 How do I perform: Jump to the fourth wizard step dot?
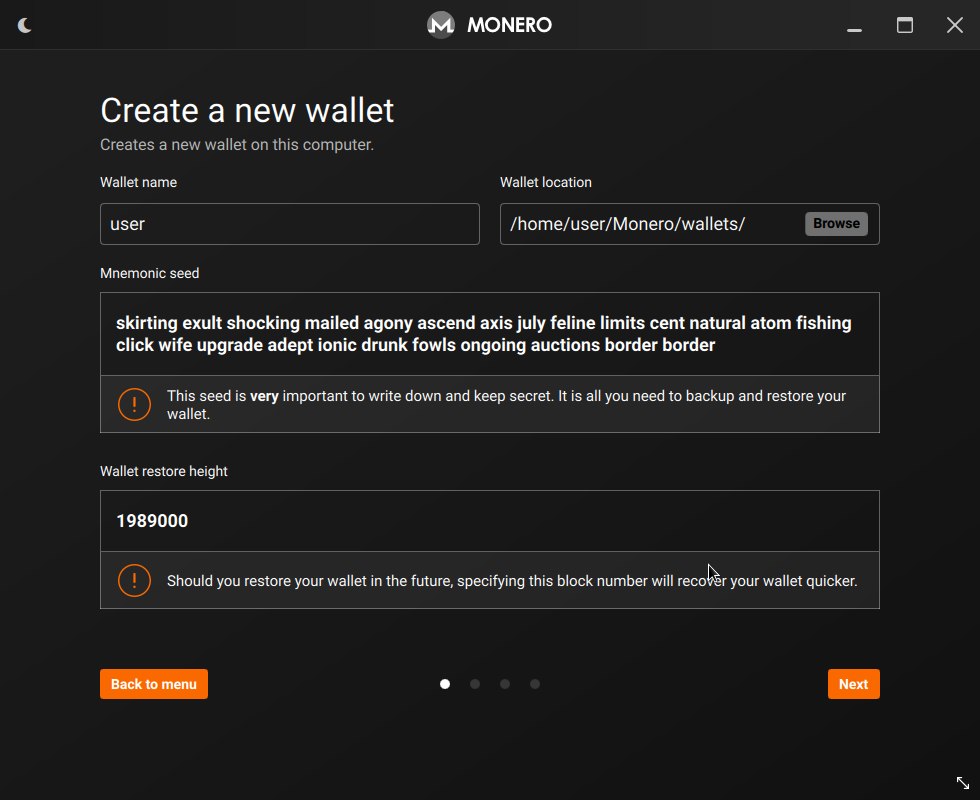click(535, 684)
